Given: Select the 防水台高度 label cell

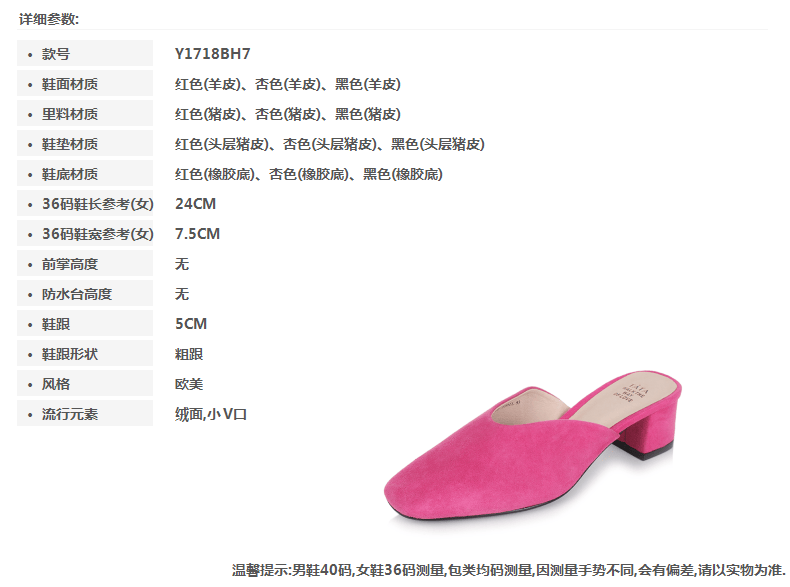Looking at the screenshot, I should (85, 293).
